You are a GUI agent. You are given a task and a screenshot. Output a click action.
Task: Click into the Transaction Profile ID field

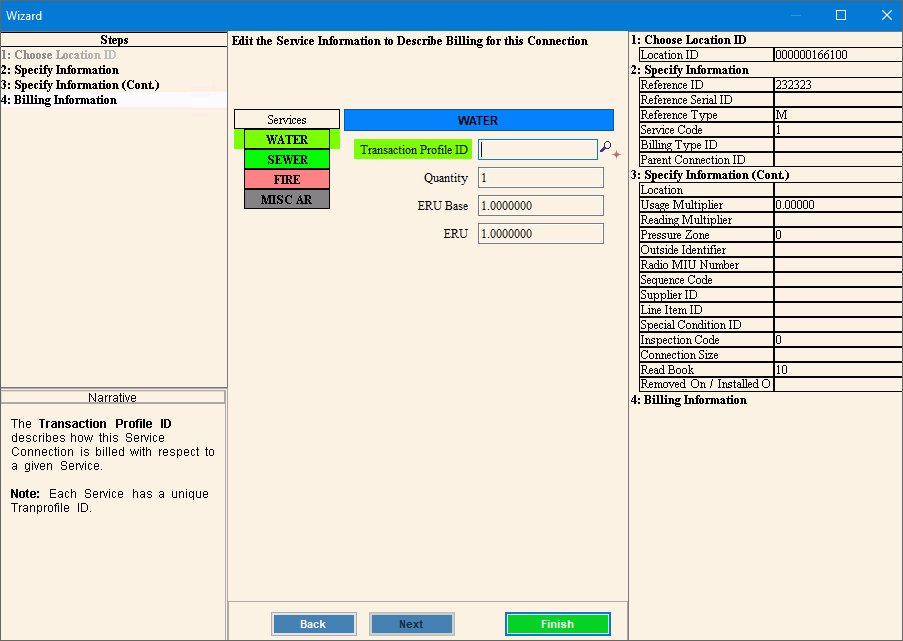[538, 150]
